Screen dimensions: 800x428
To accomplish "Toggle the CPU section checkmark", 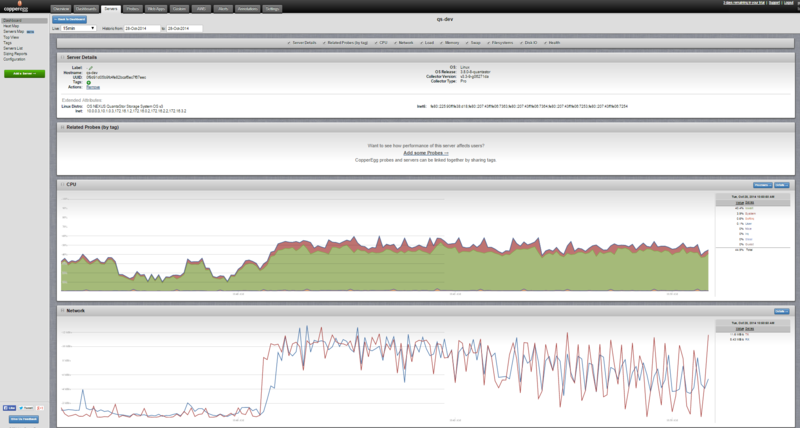I will pos(376,43).
